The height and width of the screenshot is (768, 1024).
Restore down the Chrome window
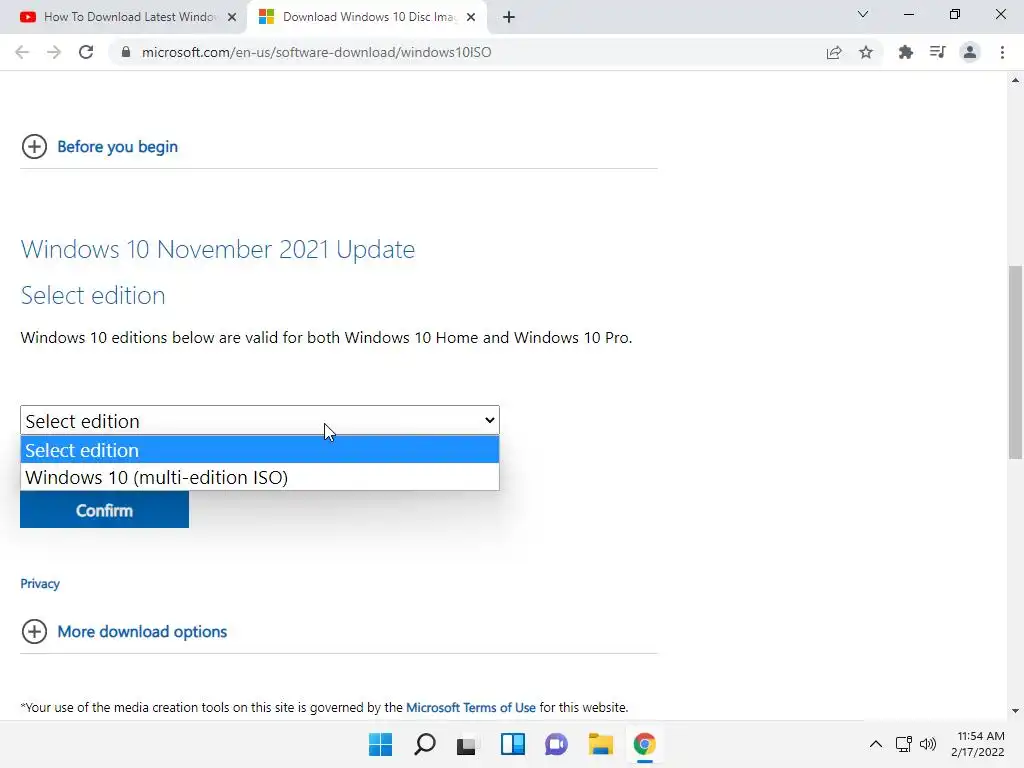point(955,14)
